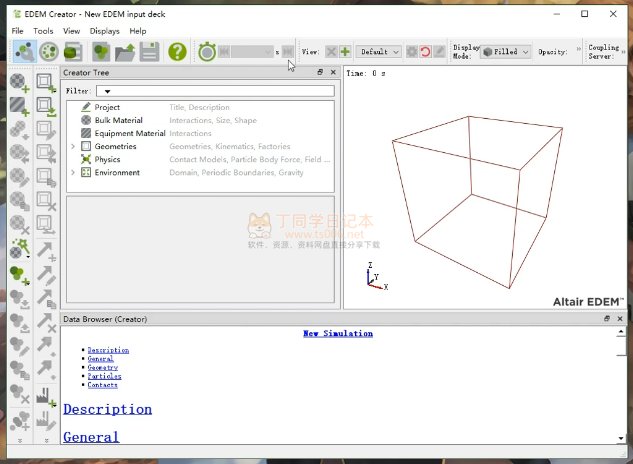Click the Save project disk icon

pos(150,51)
